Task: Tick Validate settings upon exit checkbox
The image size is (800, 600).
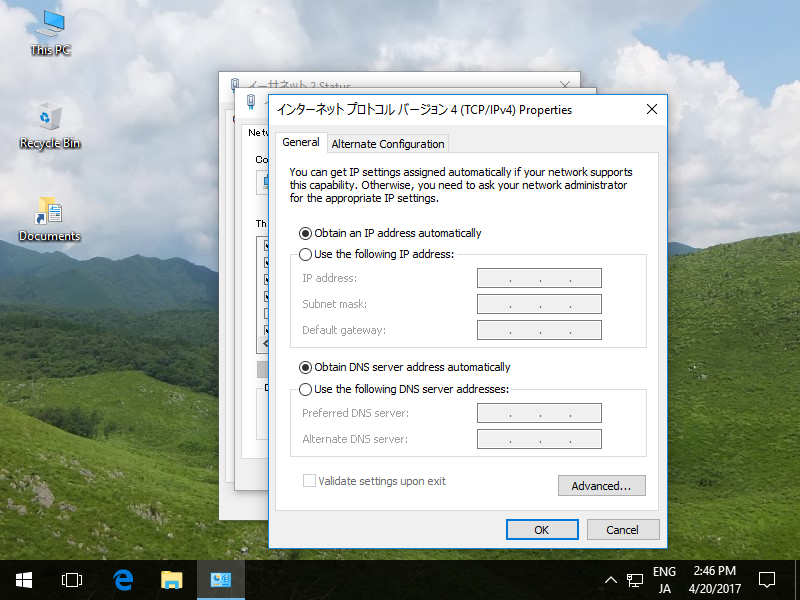Action: [374, 481]
